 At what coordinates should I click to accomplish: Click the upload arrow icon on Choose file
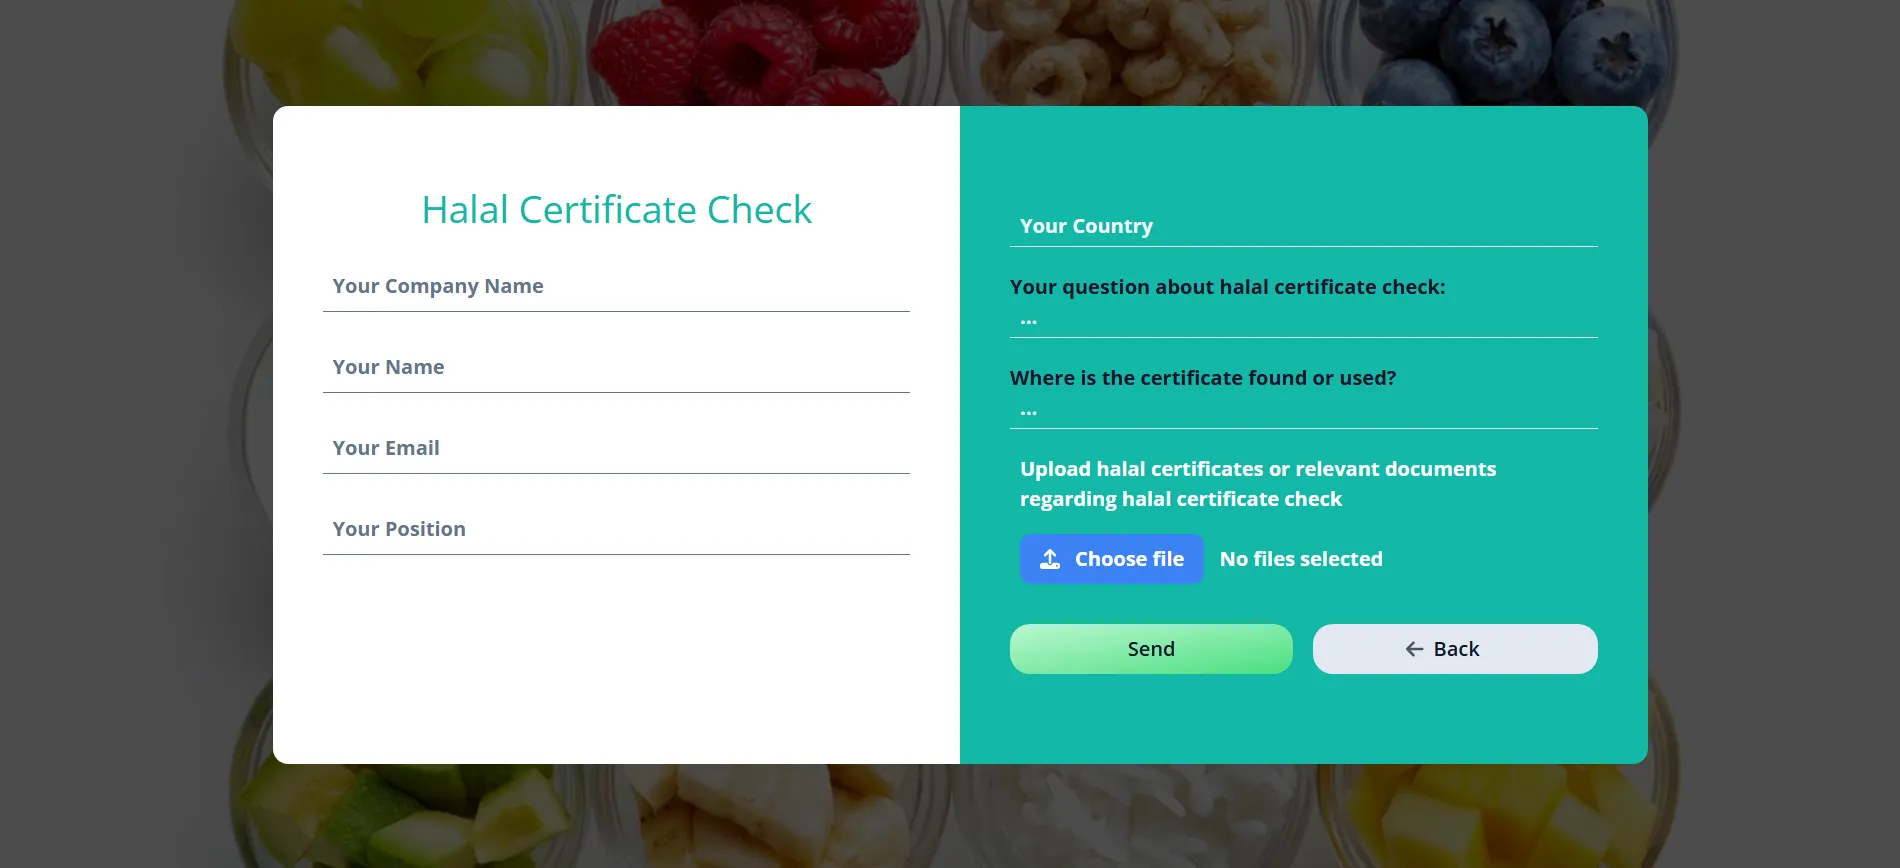tap(1049, 559)
